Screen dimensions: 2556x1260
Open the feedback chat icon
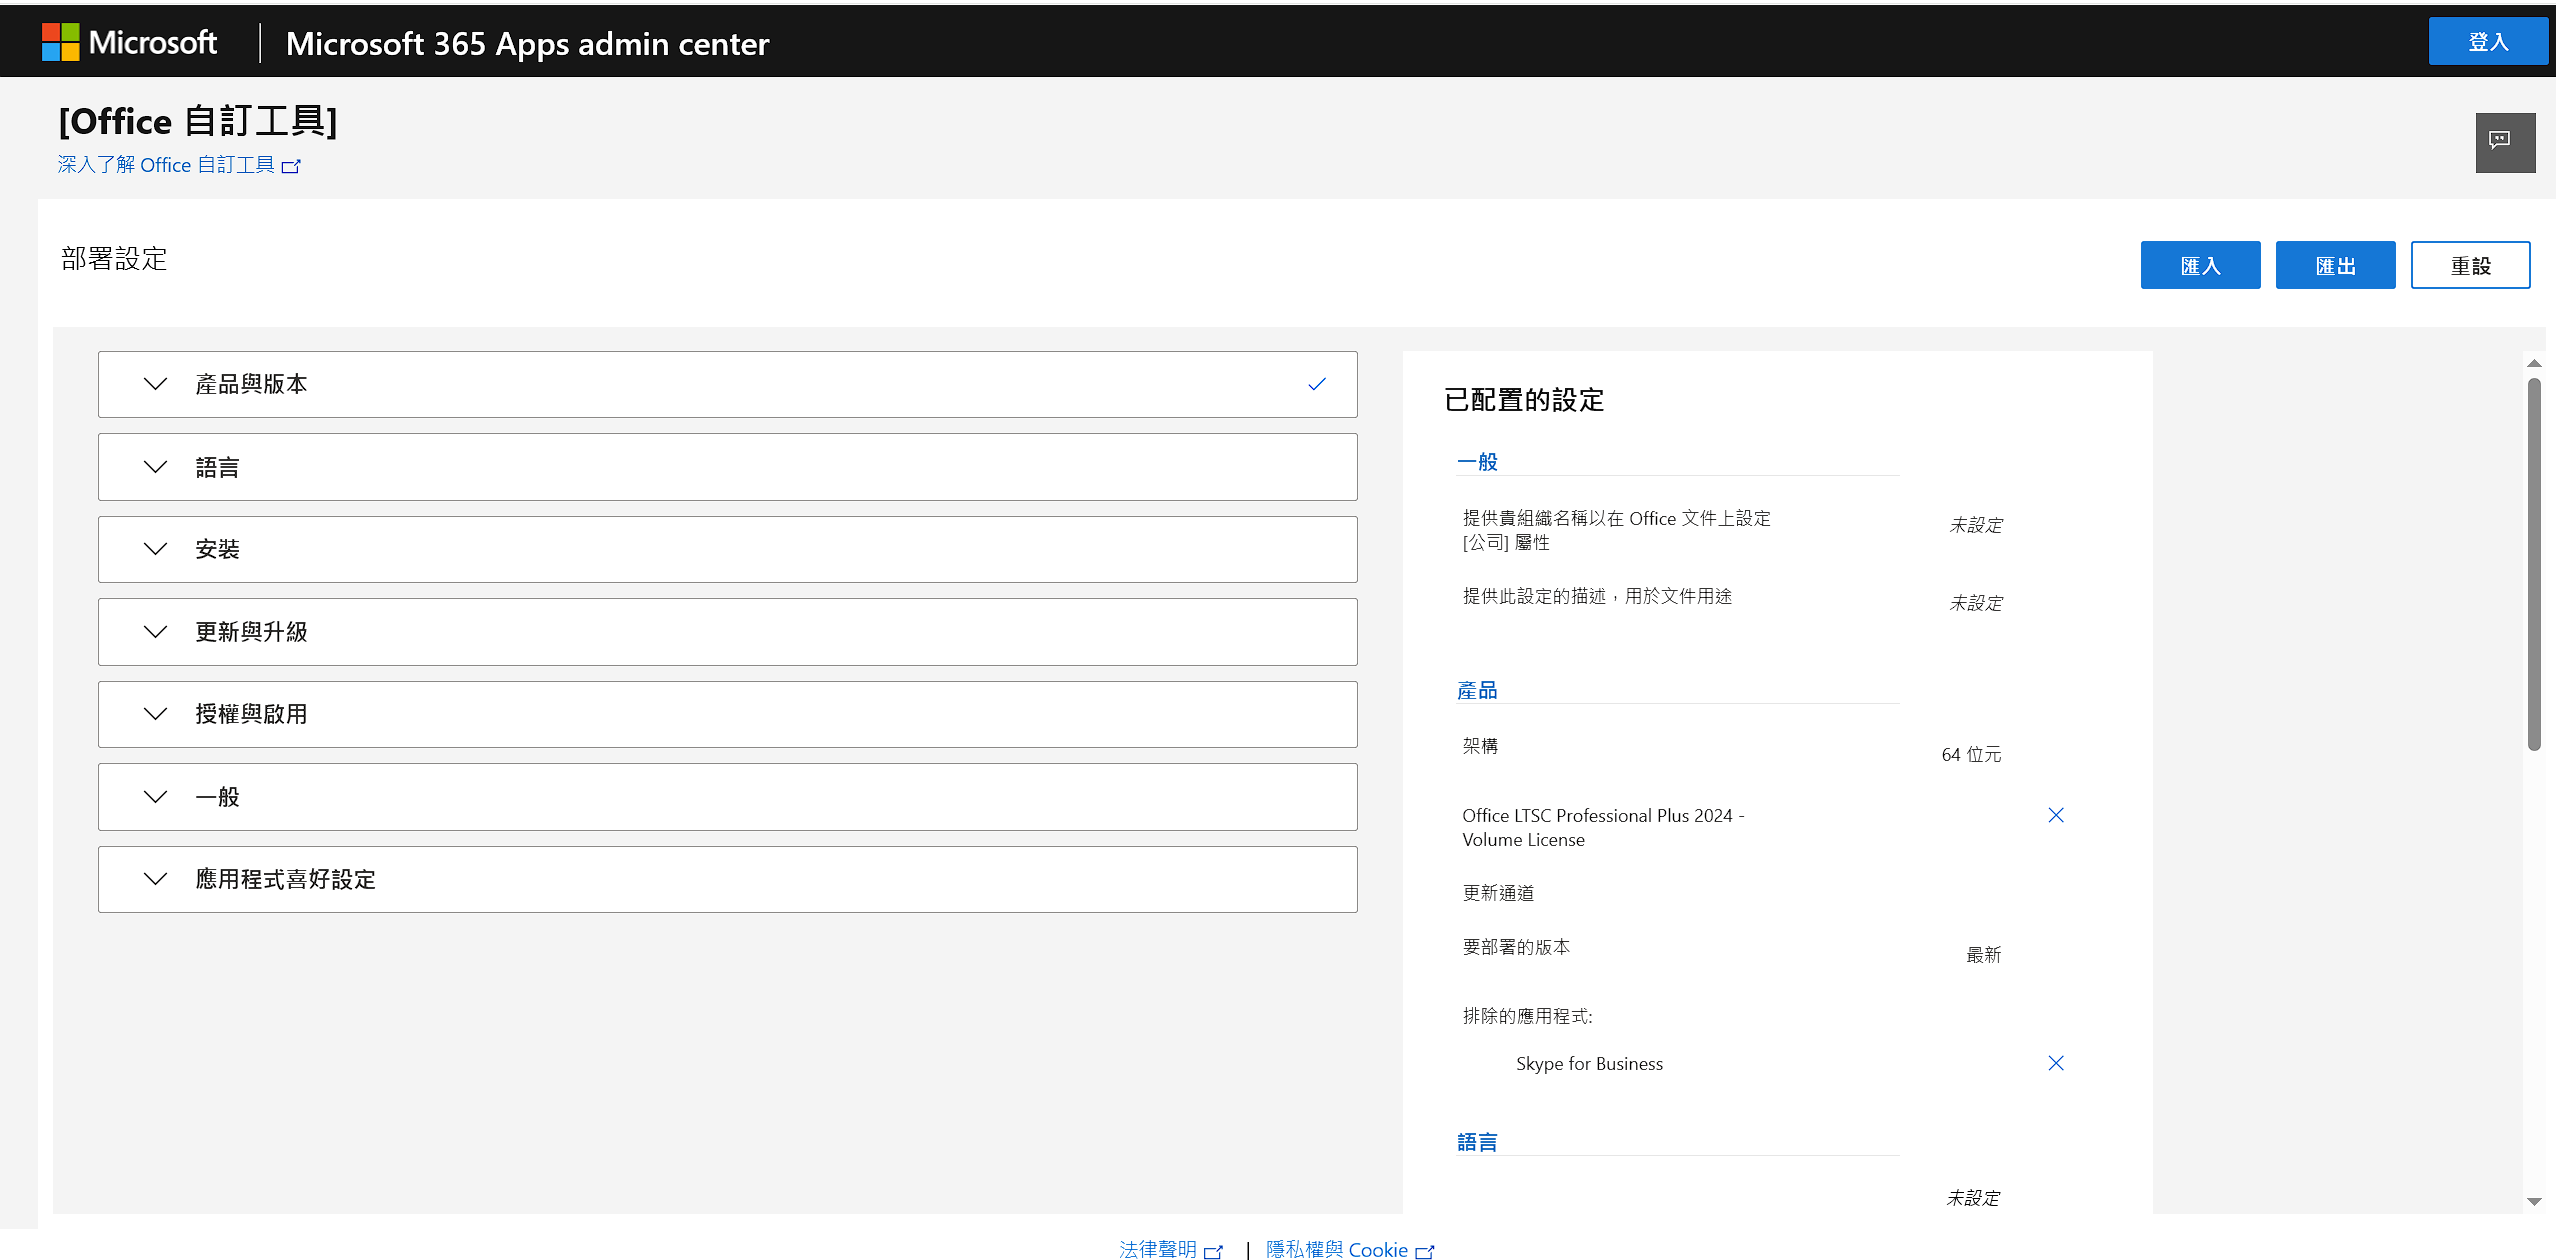coord(2505,142)
